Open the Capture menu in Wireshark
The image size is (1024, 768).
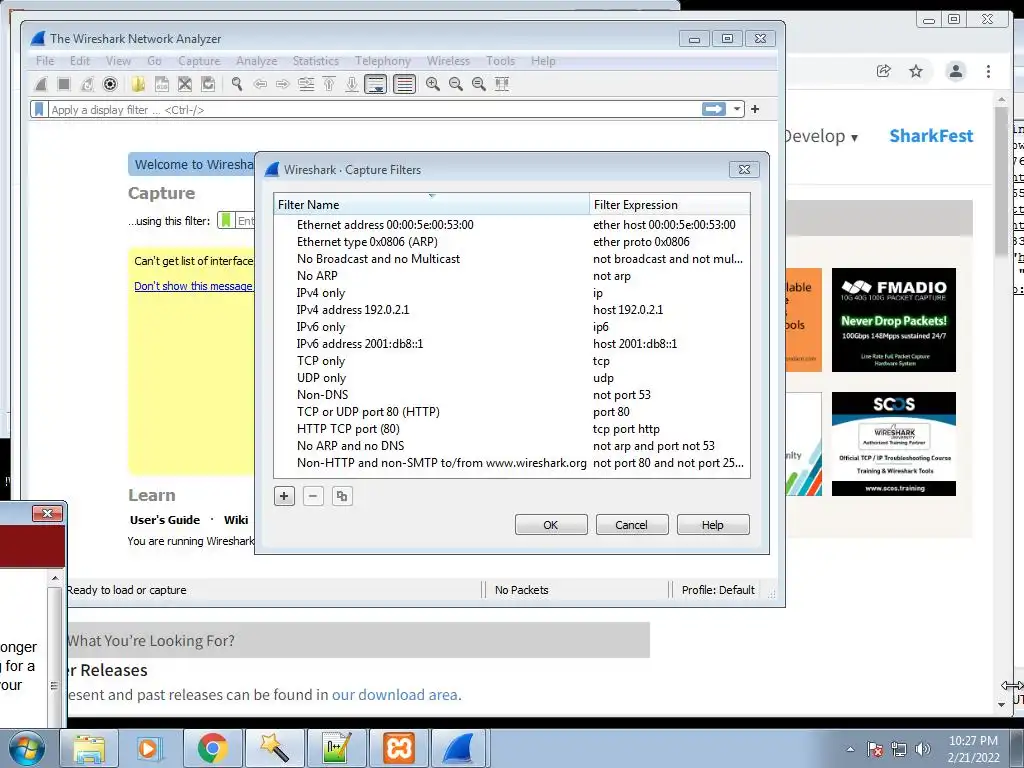(x=199, y=61)
